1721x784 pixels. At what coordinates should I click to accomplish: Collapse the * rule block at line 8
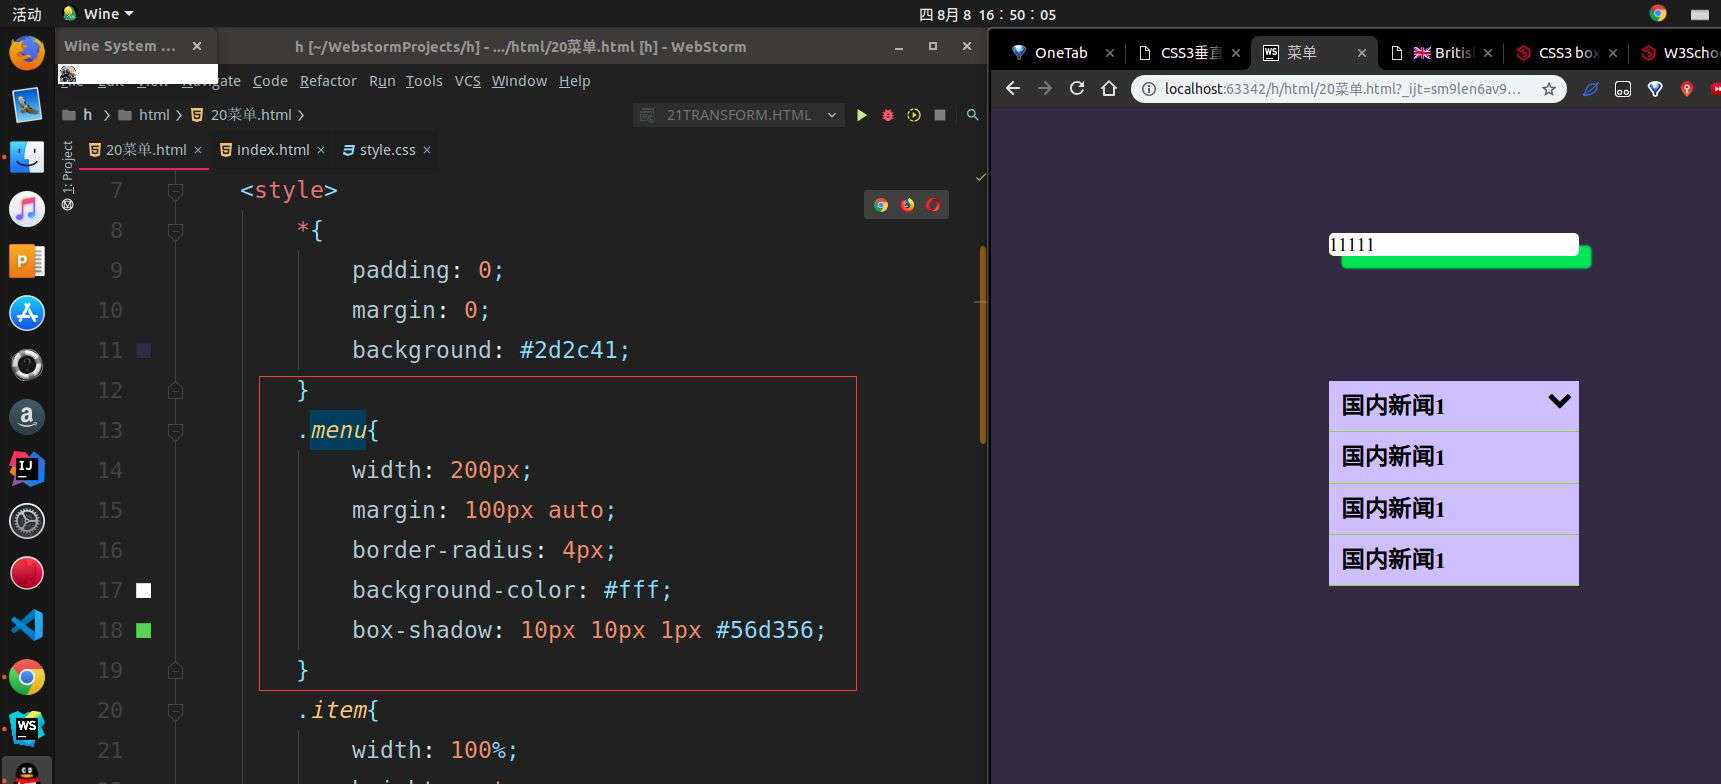[175, 230]
